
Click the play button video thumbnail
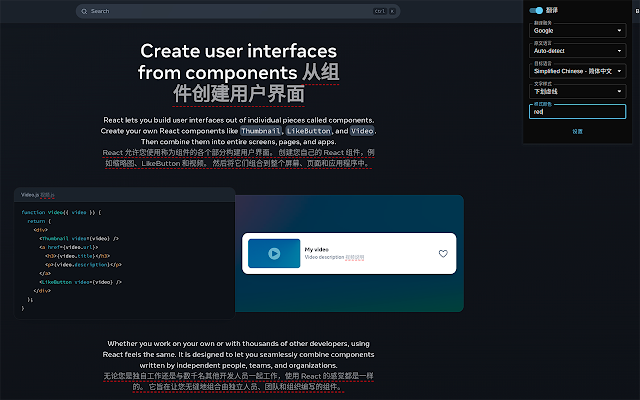pyautogui.click(x=274, y=253)
